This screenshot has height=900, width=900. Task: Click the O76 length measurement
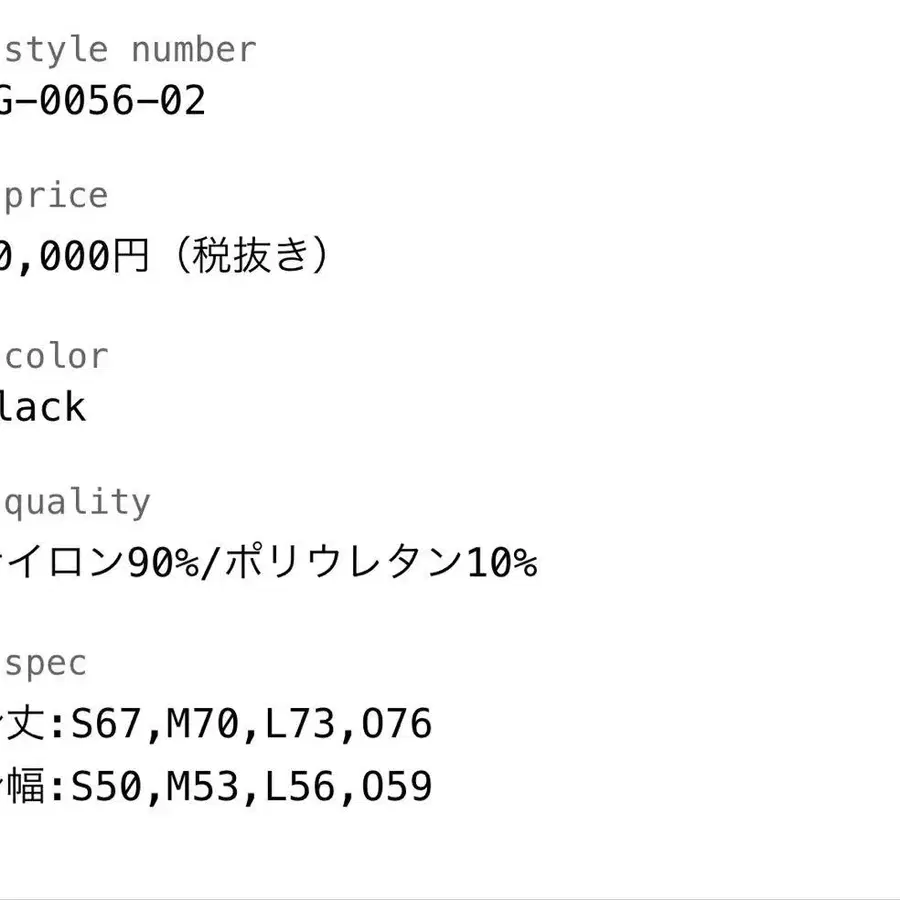[x=396, y=723]
